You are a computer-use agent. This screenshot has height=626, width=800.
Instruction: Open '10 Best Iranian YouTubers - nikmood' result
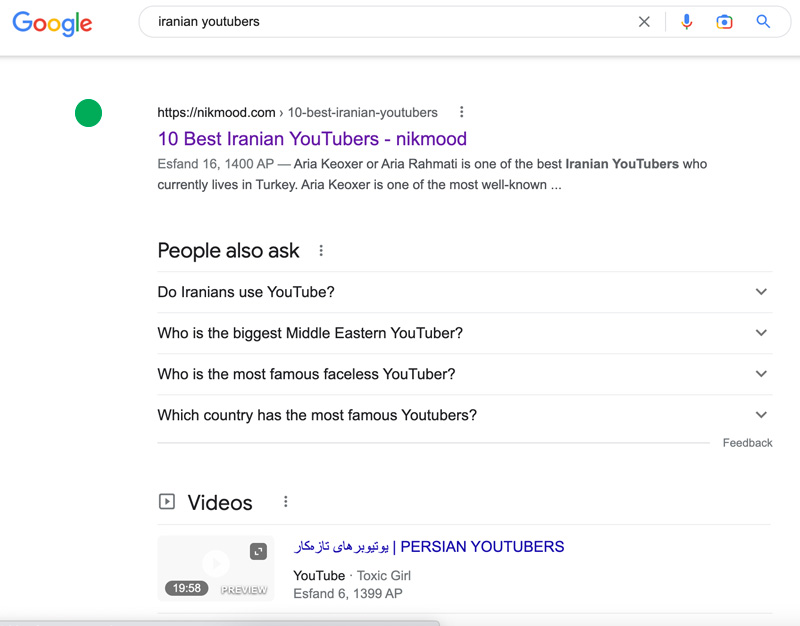click(312, 139)
